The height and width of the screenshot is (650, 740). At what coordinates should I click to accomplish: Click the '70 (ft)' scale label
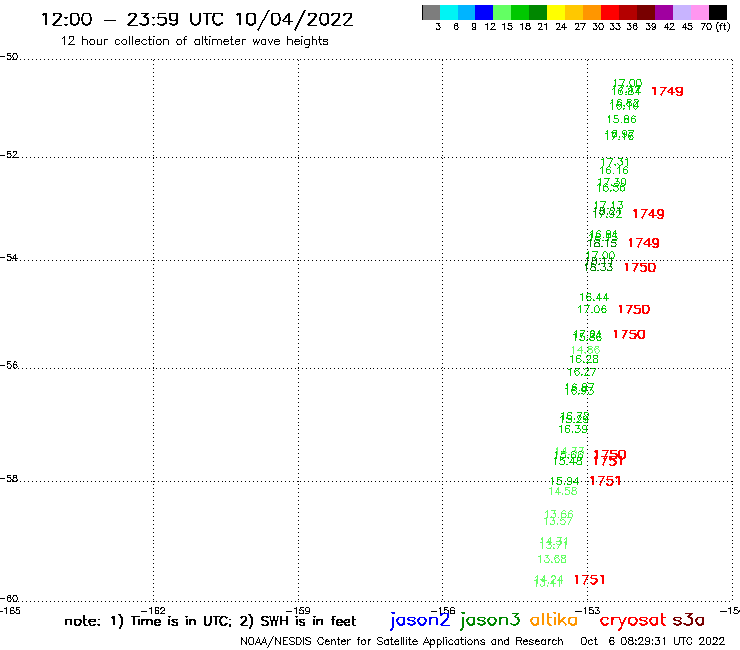[715, 27]
